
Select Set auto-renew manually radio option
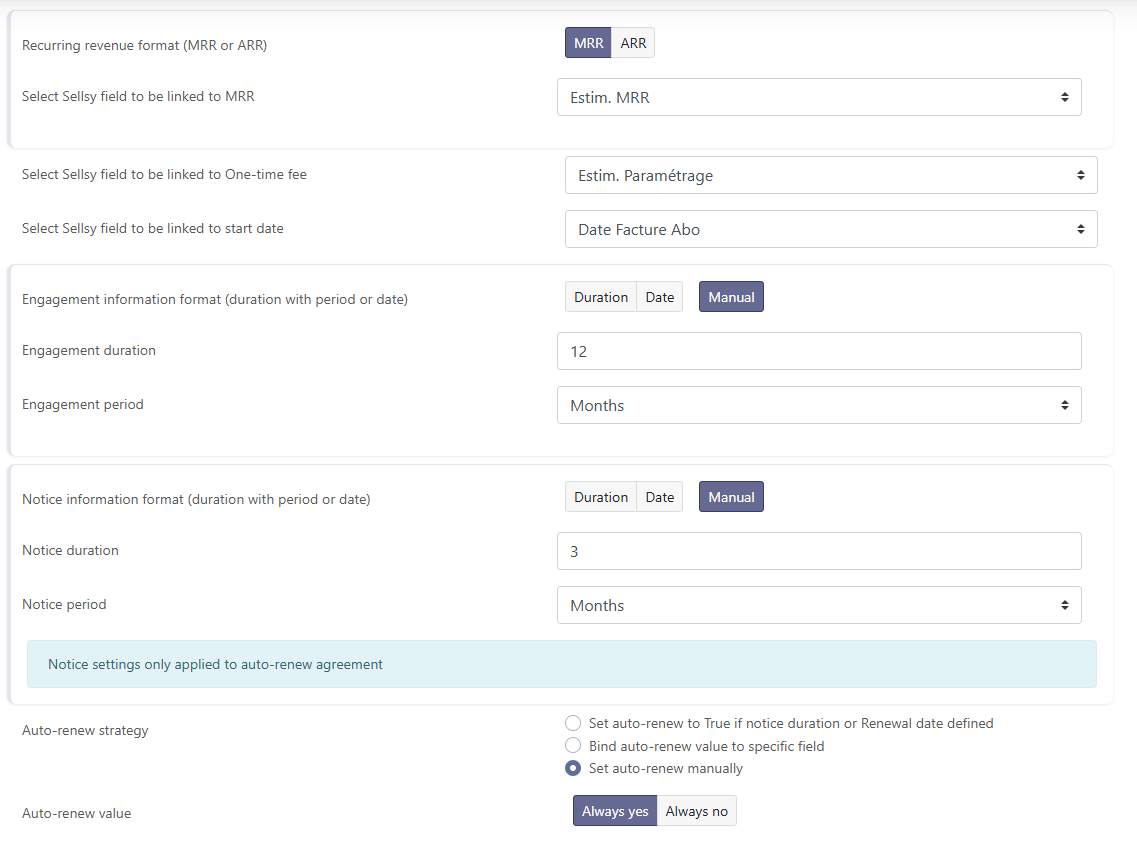(573, 769)
